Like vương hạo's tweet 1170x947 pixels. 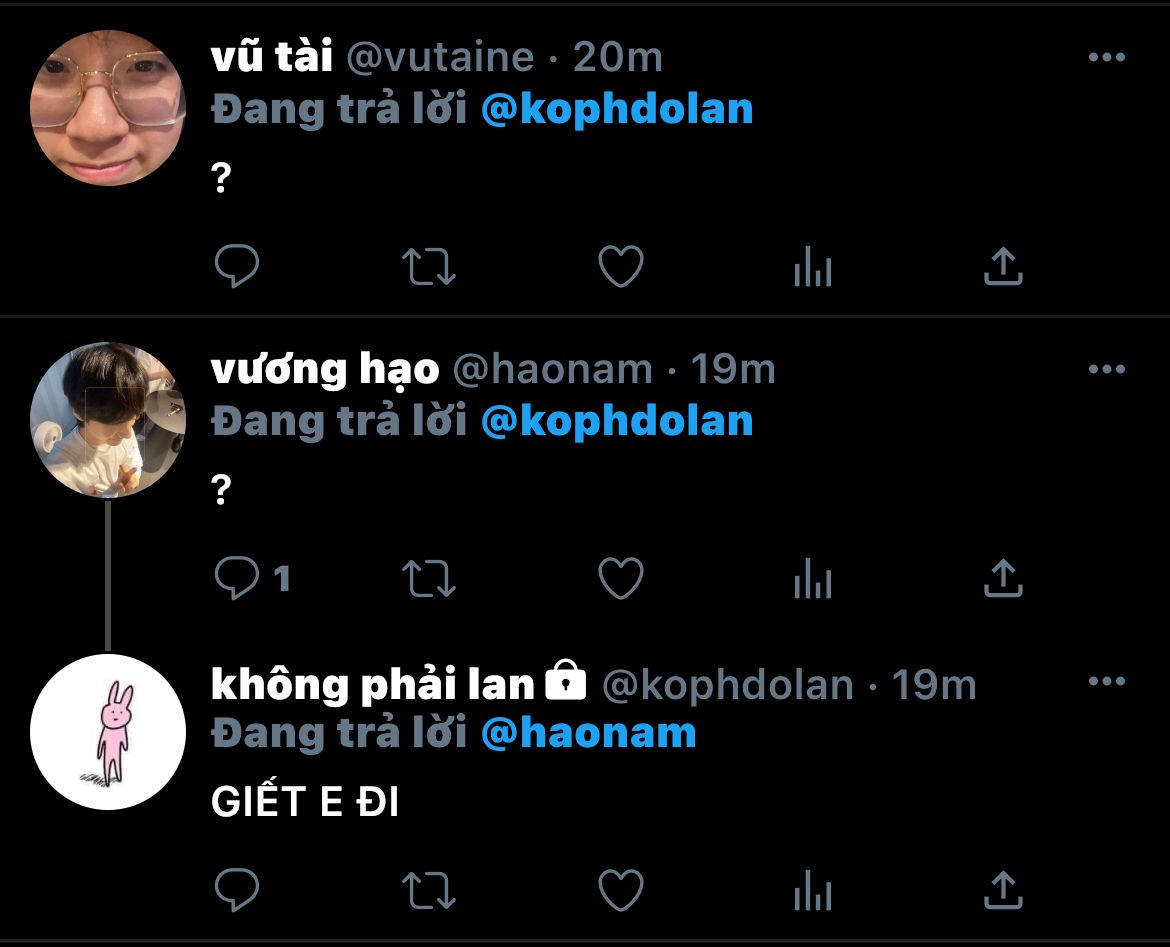[621, 578]
